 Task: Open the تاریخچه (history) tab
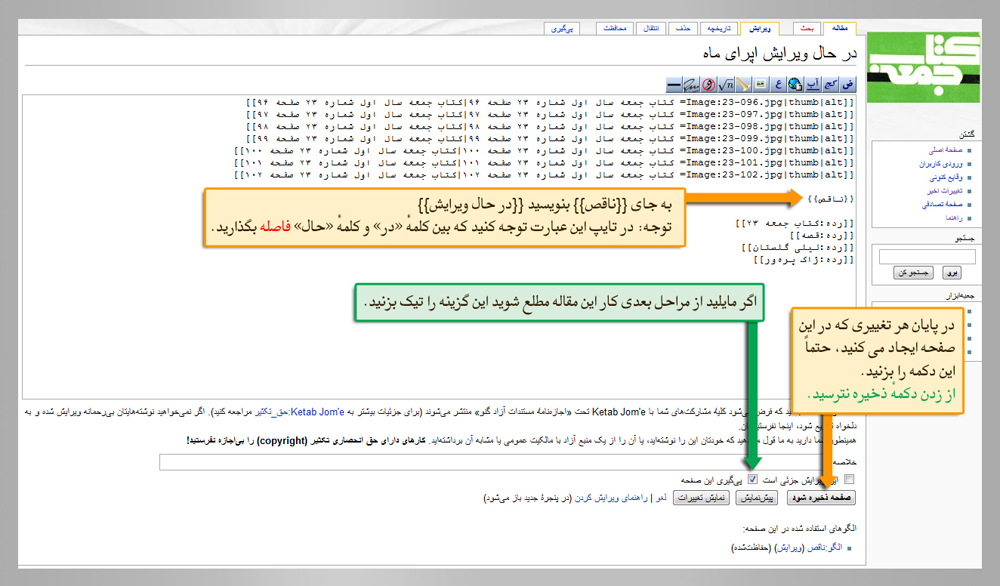tap(719, 29)
